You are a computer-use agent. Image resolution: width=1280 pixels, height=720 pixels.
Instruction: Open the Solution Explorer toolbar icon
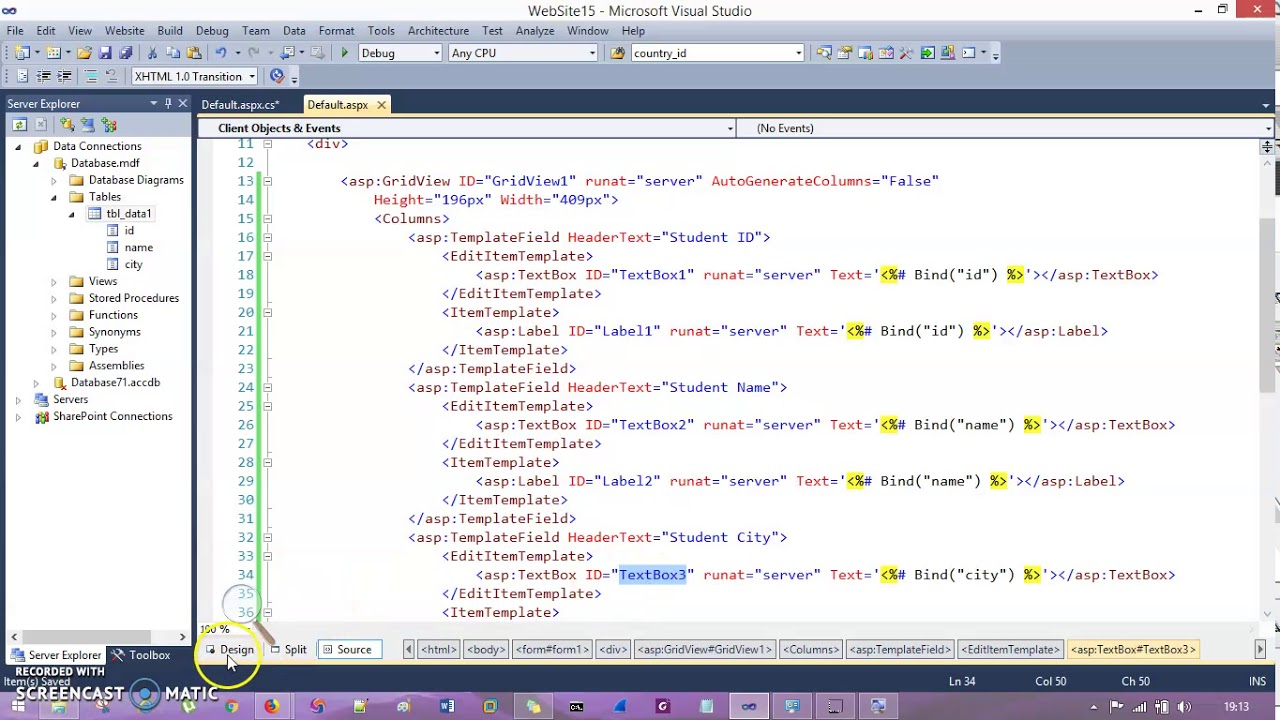824,53
